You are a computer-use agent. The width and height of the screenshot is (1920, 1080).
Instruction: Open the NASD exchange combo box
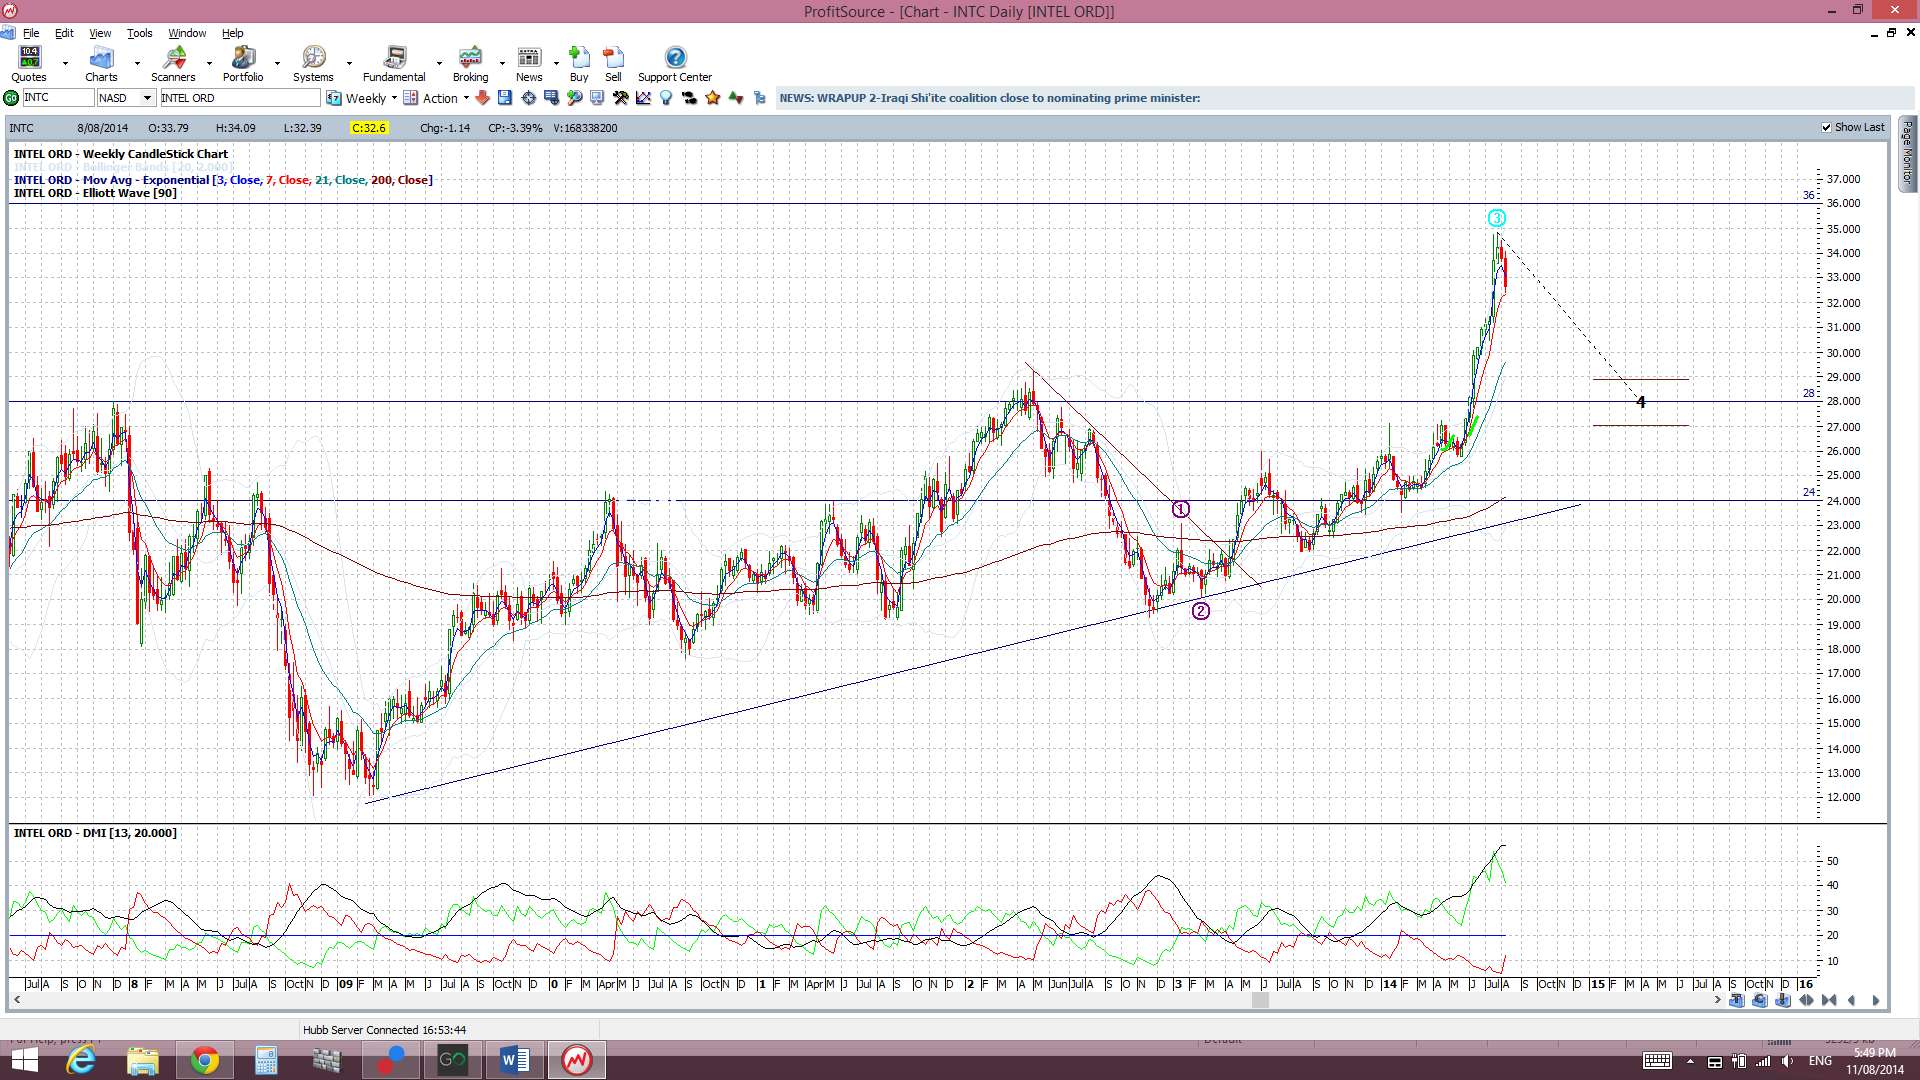(126, 98)
